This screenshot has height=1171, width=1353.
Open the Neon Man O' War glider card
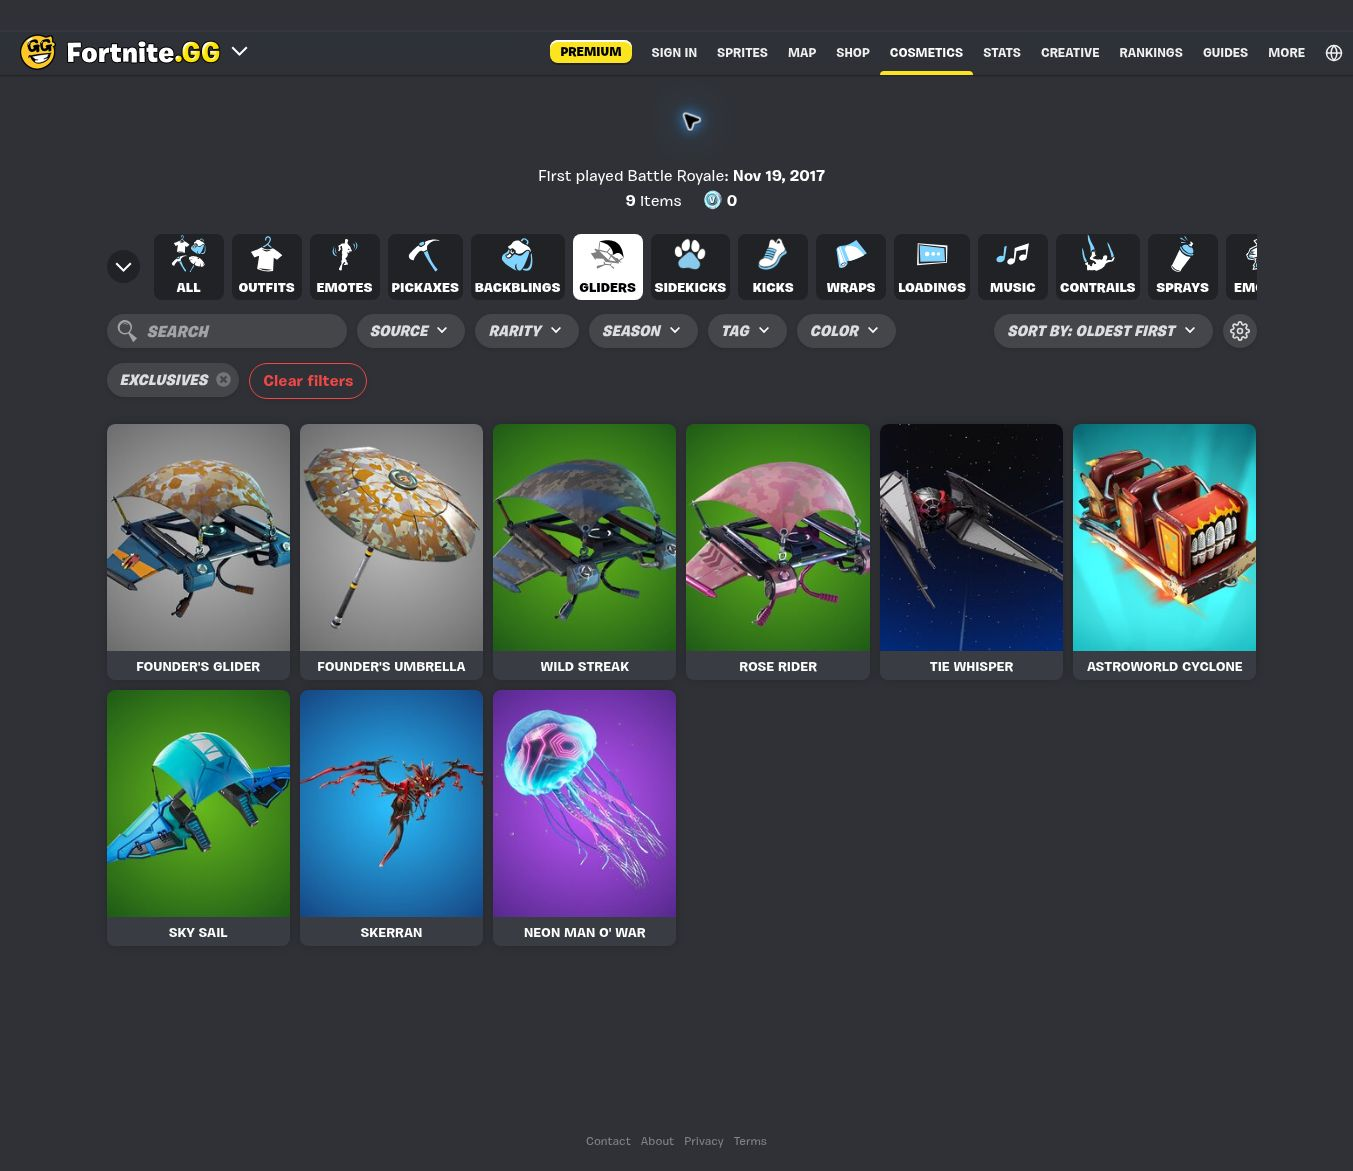[x=584, y=818]
